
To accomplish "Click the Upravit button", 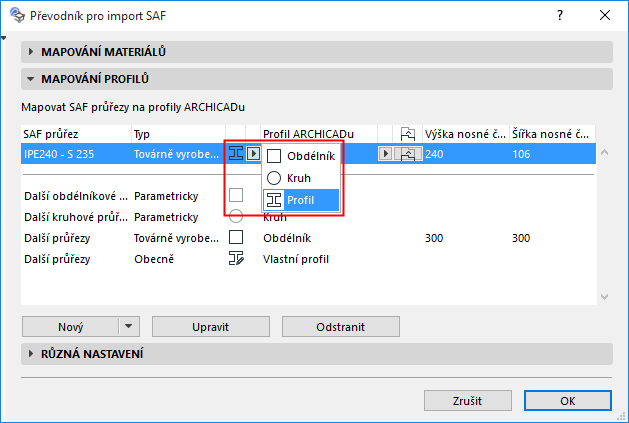I will [x=211, y=327].
